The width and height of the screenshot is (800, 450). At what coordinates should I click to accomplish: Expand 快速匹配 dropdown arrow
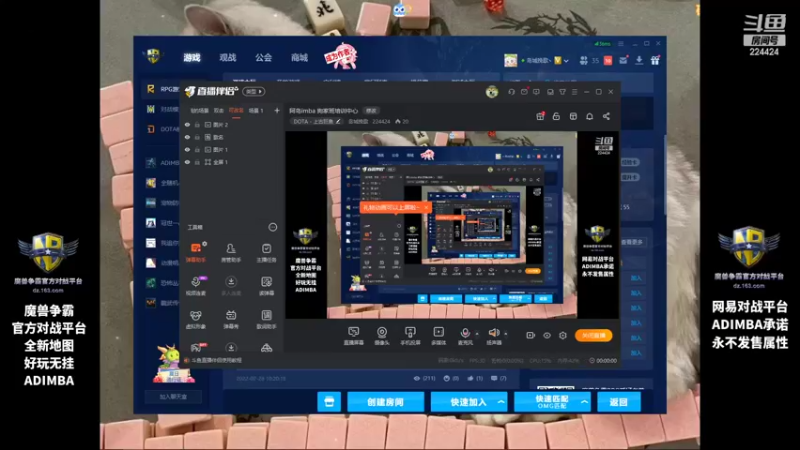(584, 402)
